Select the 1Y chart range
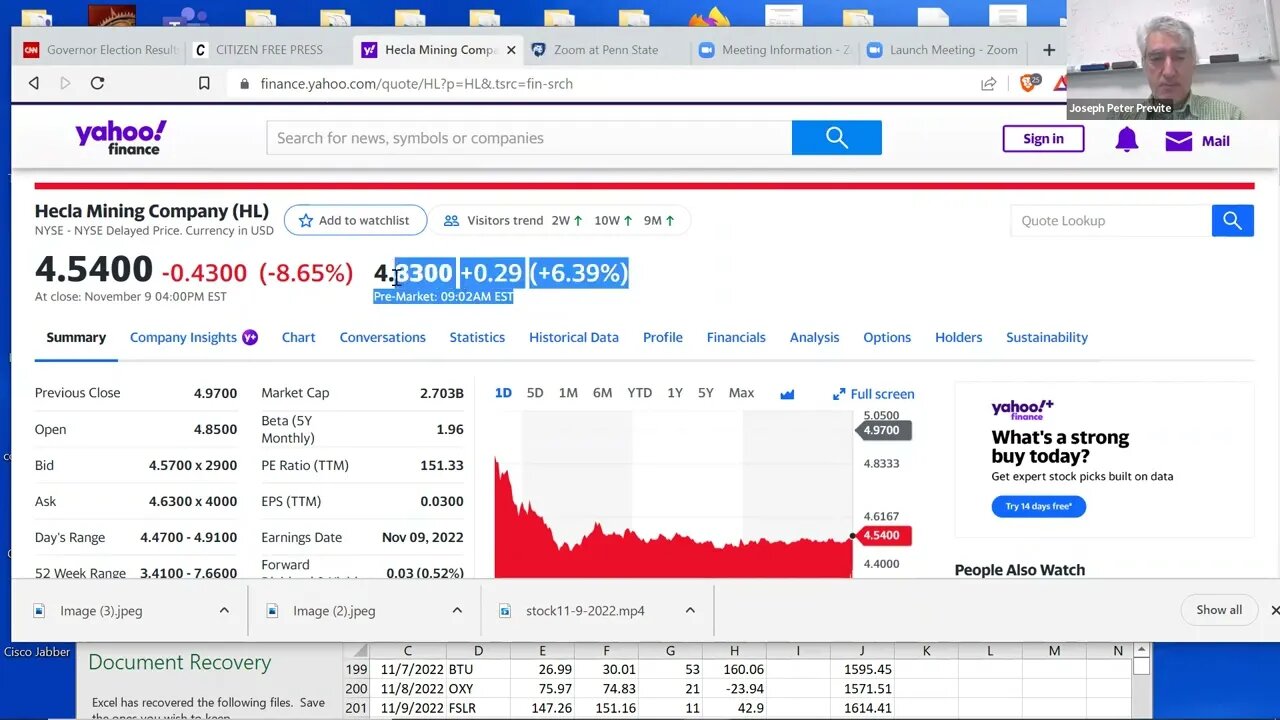 (675, 393)
